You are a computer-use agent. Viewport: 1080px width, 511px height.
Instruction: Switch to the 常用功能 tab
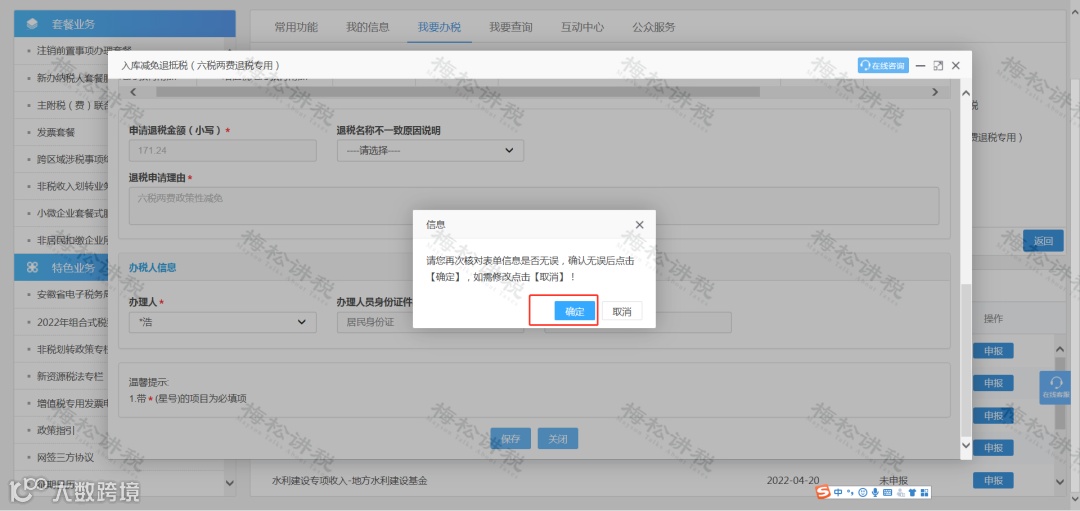tap(296, 28)
